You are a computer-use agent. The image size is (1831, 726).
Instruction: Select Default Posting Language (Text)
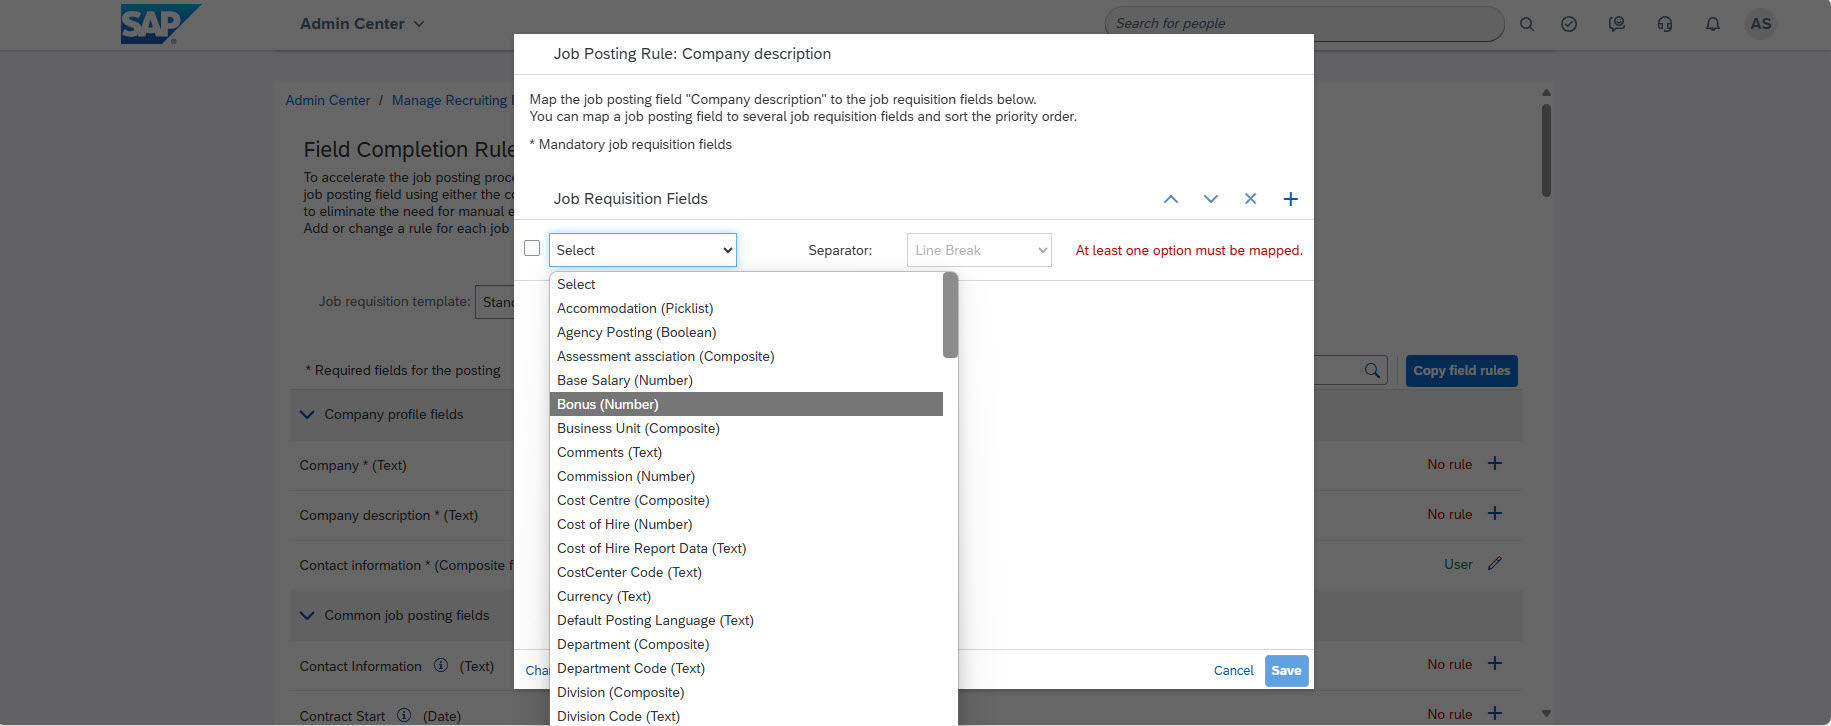coord(746,620)
